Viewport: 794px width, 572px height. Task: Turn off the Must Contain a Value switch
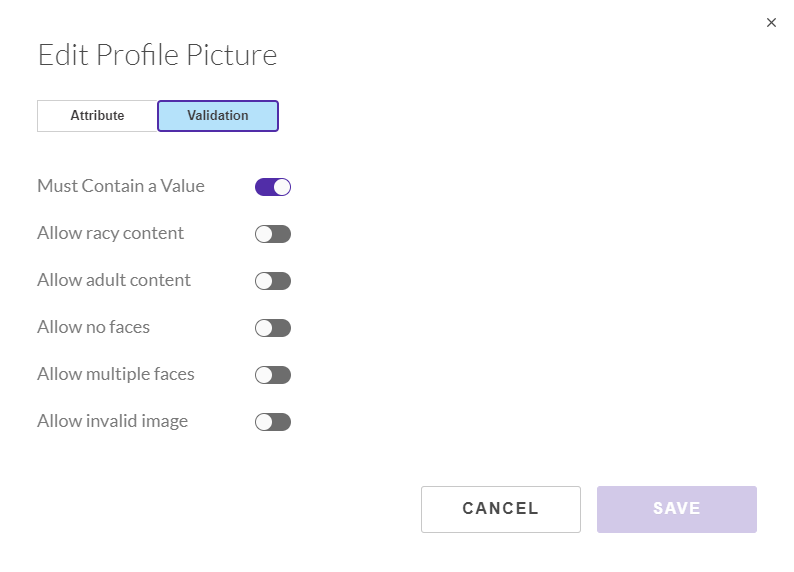[273, 187]
